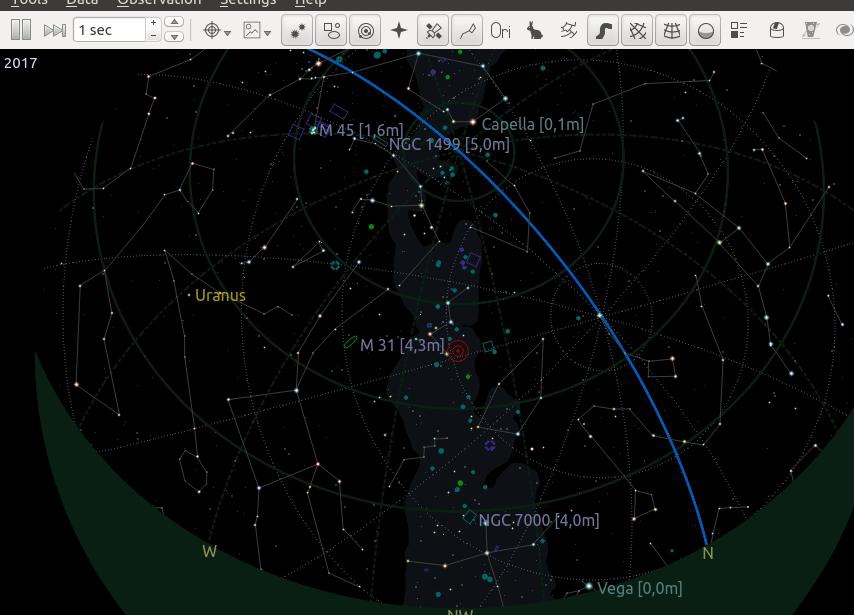Open the Settings menu
Viewport: 854px width, 615px height.
pos(248,3)
